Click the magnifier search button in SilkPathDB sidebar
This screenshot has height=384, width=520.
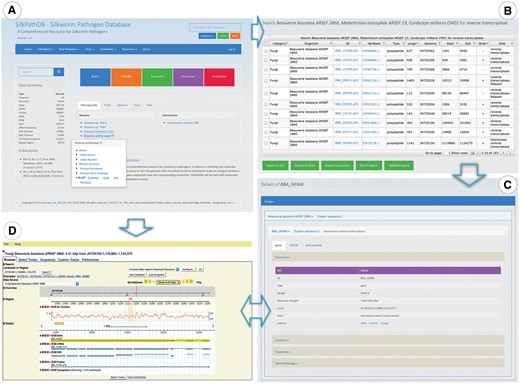tap(59, 72)
